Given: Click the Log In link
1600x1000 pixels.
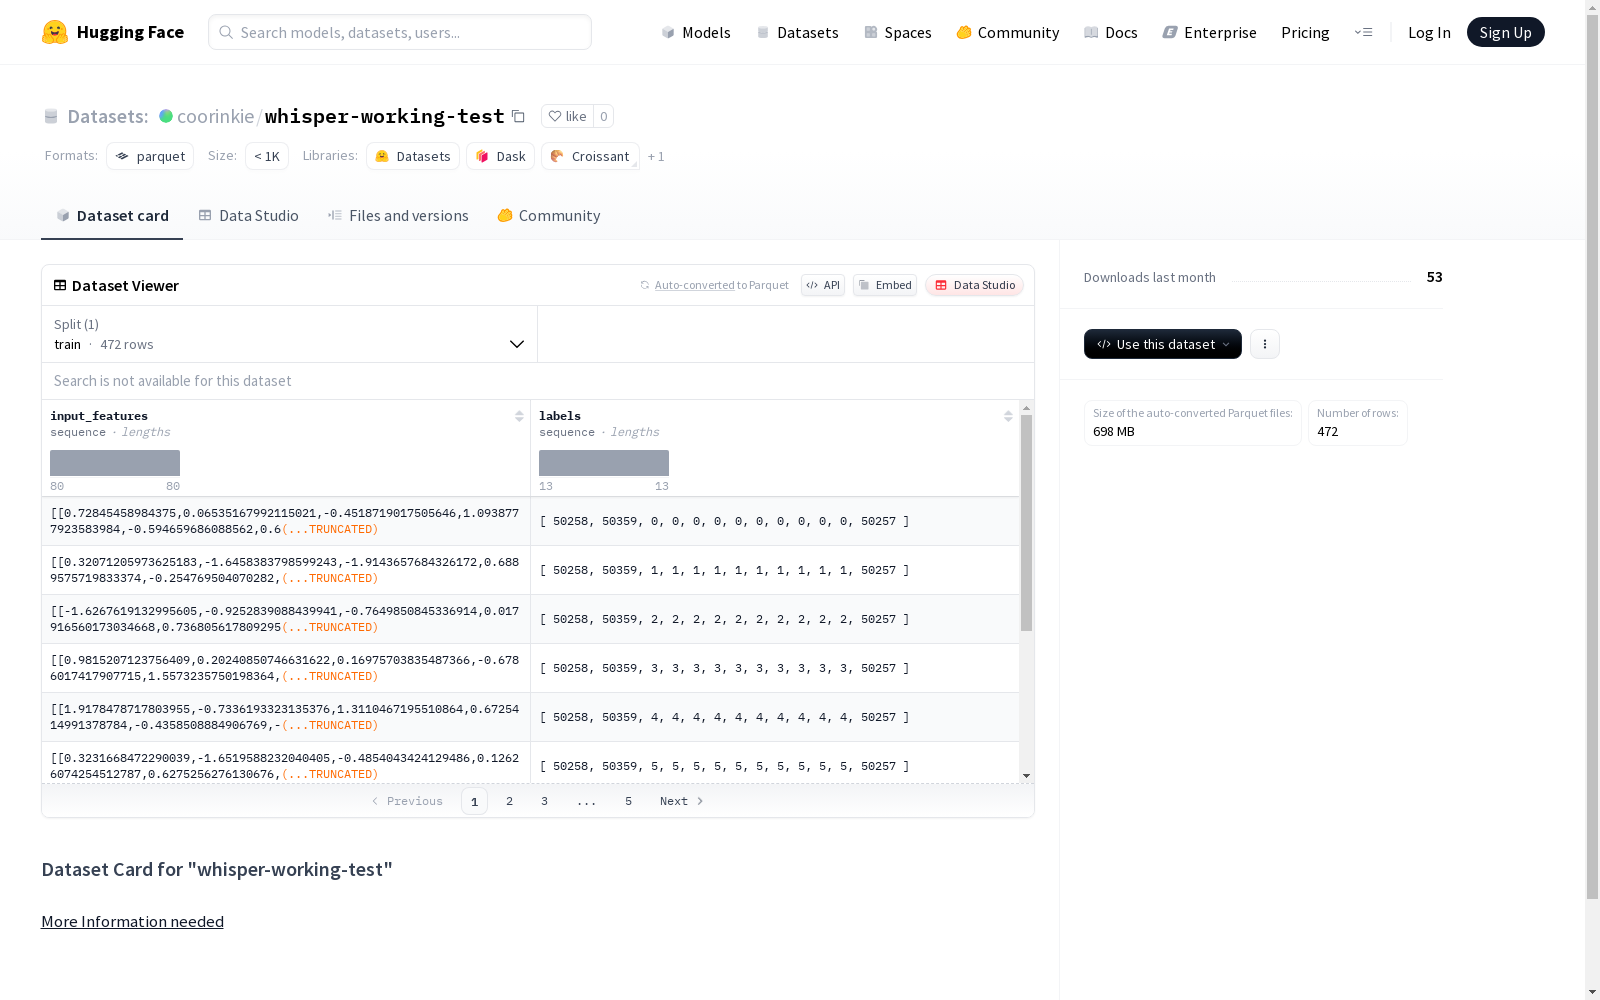Looking at the screenshot, I should 1429,32.
